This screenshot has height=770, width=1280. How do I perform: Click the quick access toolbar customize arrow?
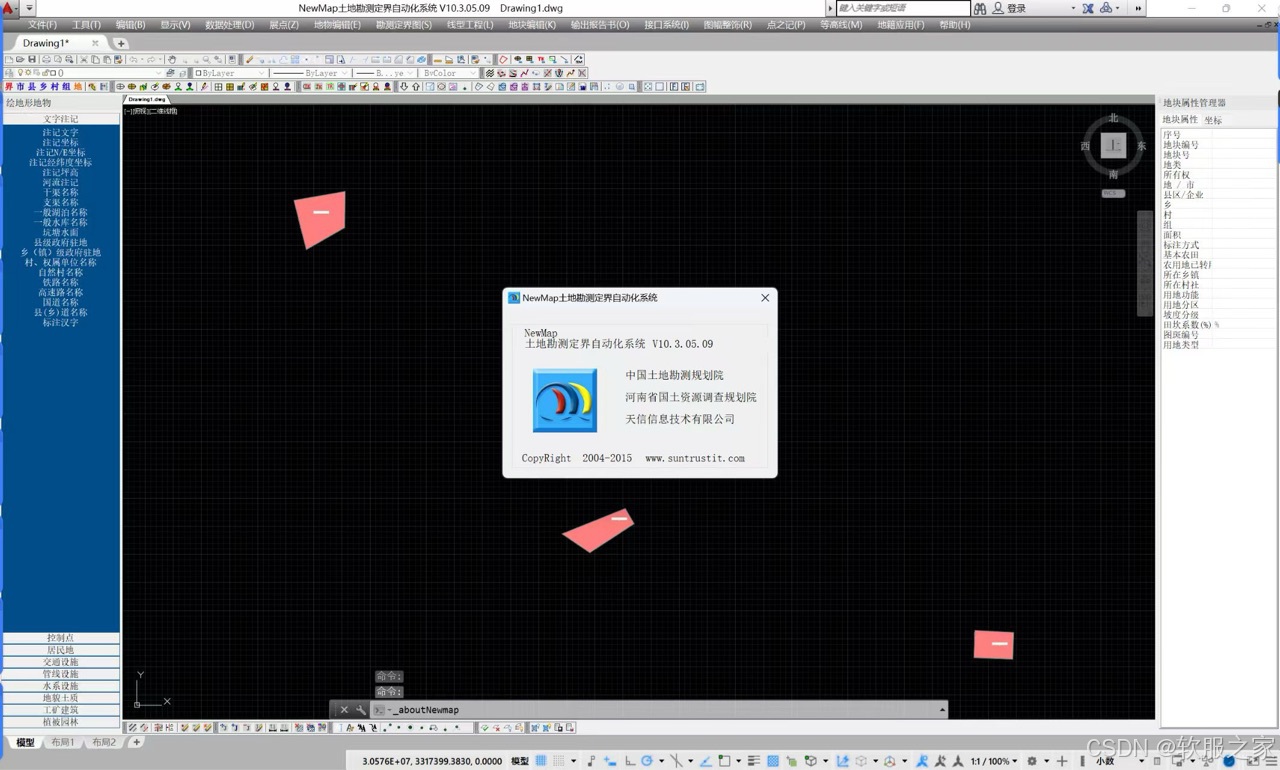click(x=29, y=8)
